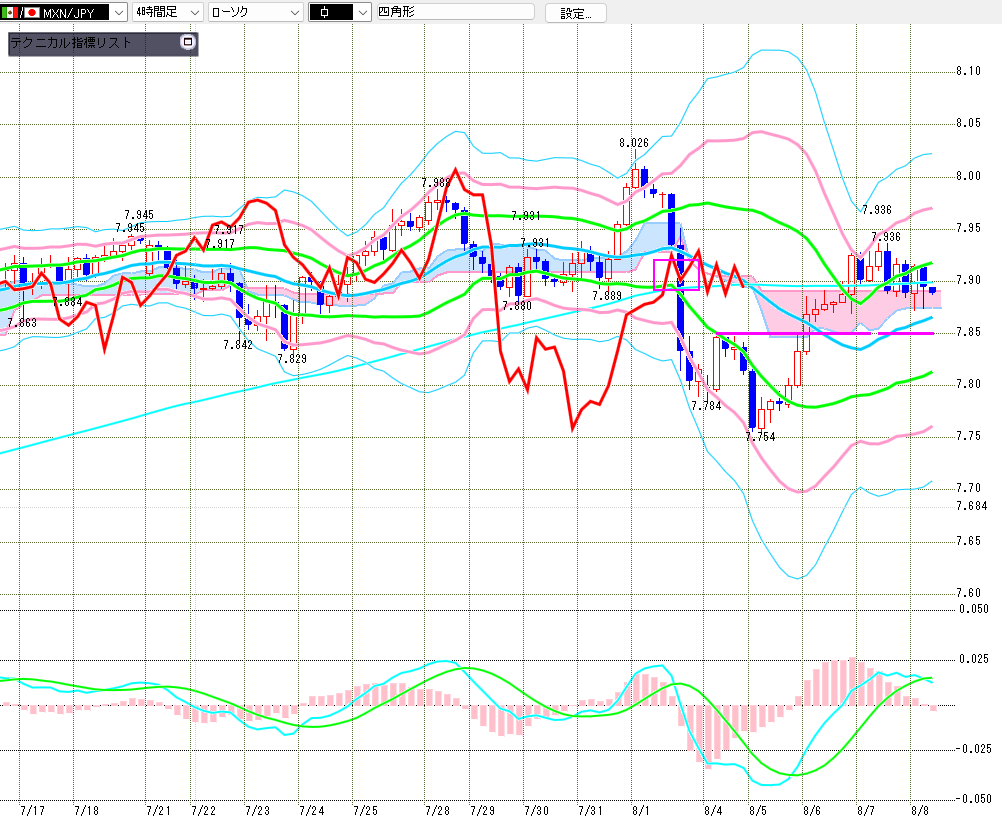Click the 7/18 date axis label
The height and width of the screenshot is (821, 1002).
click(86, 811)
